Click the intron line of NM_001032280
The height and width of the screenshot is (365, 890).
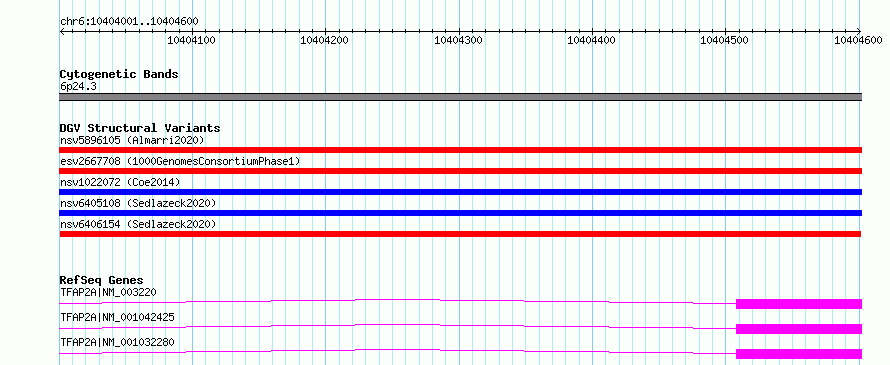pyautogui.click(x=397, y=349)
